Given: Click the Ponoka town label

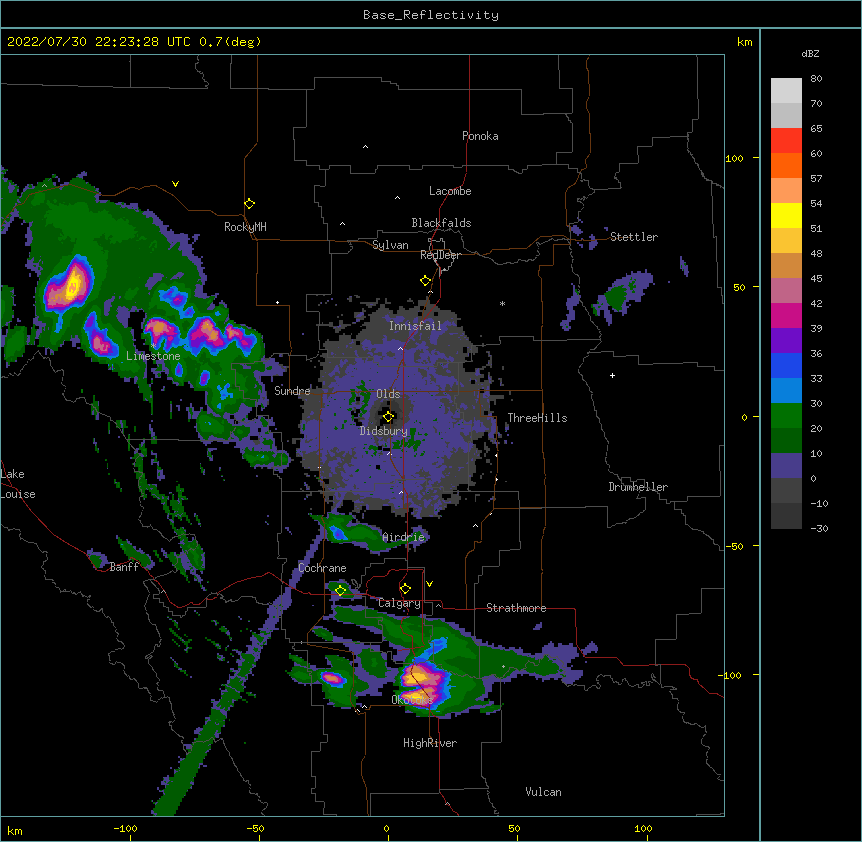Looking at the screenshot, I should (480, 136).
